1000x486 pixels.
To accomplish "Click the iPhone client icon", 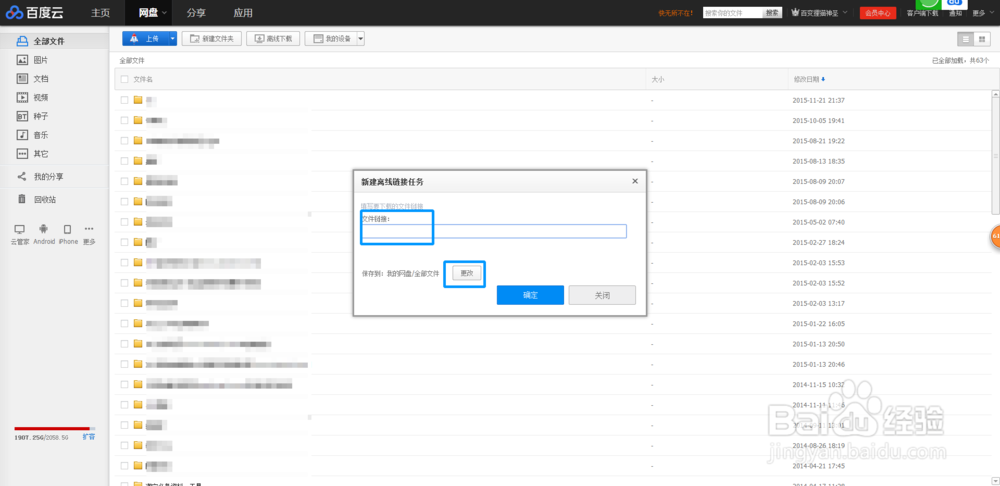I will coord(67,229).
